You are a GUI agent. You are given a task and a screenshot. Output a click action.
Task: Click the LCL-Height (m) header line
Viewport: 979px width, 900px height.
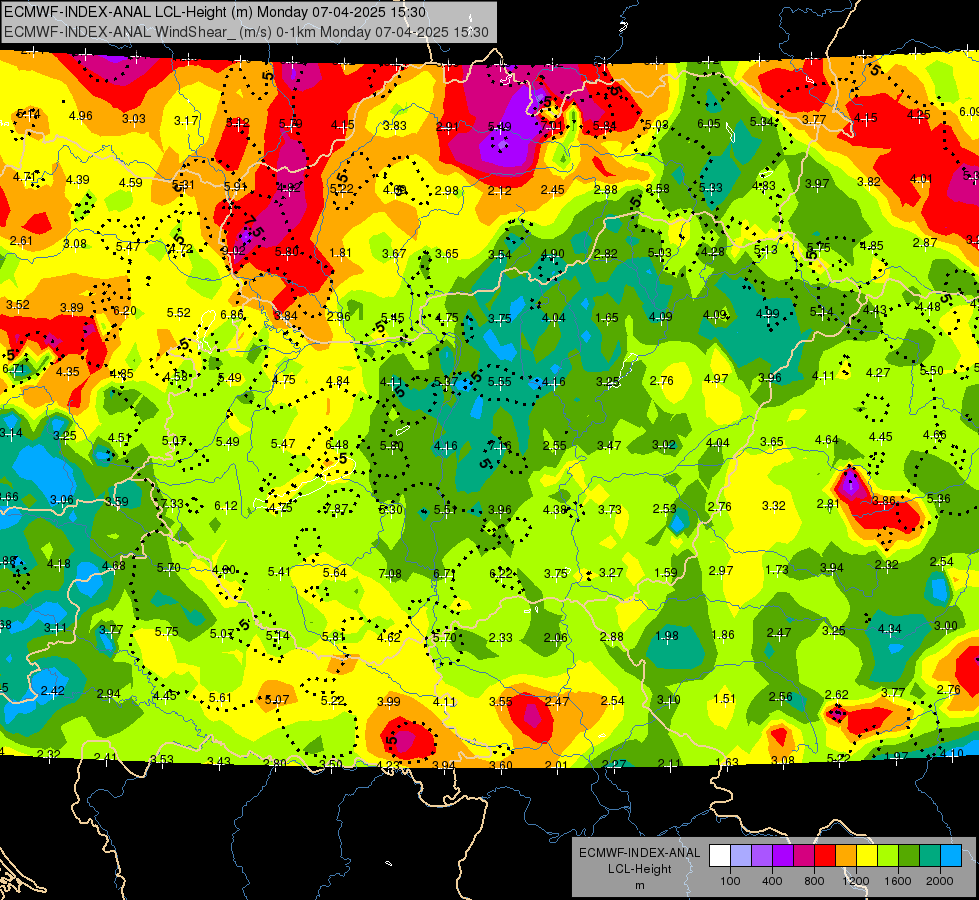pos(215,12)
